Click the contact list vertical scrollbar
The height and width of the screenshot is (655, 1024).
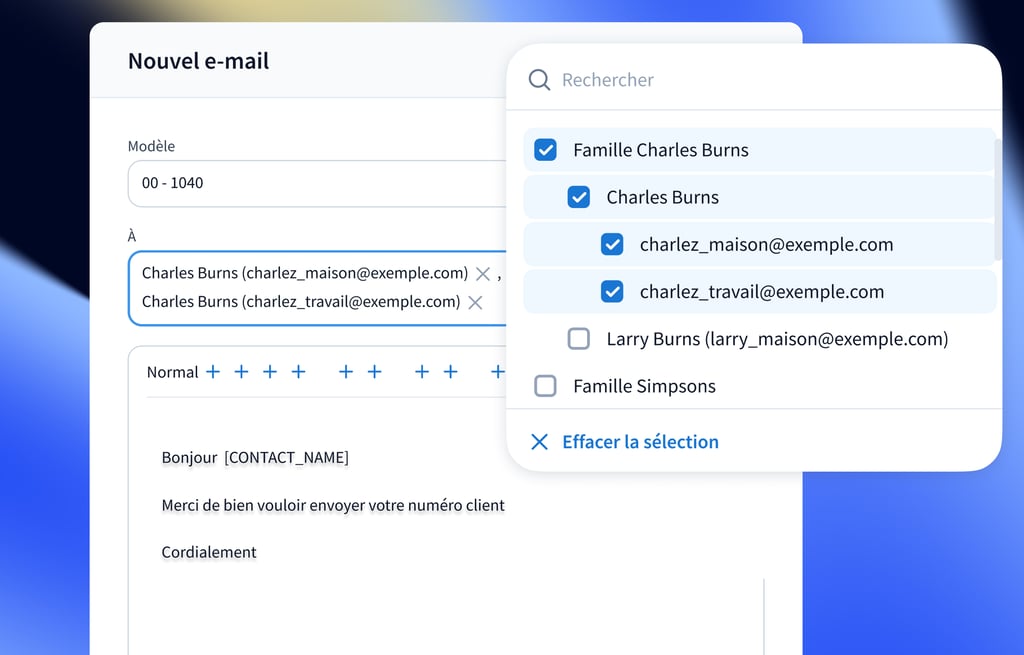tap(997, 200)
